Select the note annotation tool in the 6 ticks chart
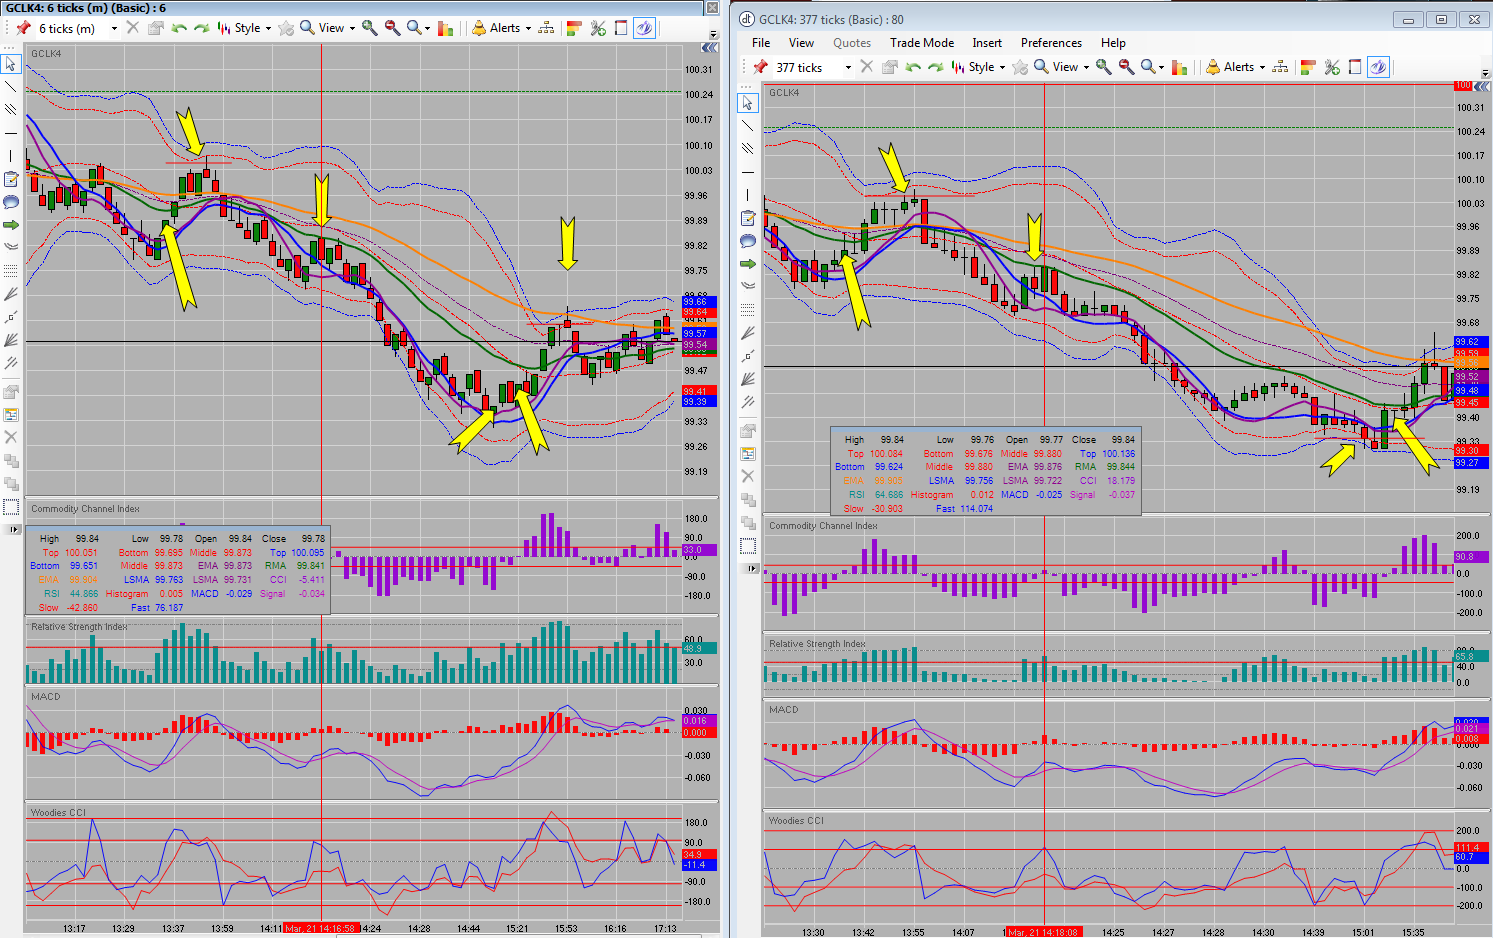The height and width of the screenshot is (938, 1493). [11, 179]
